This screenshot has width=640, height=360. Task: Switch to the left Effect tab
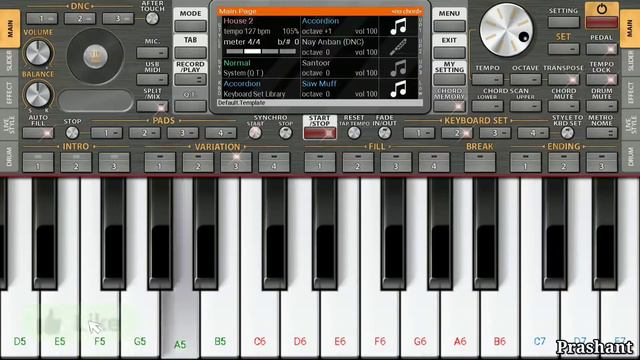coord(10,92)
